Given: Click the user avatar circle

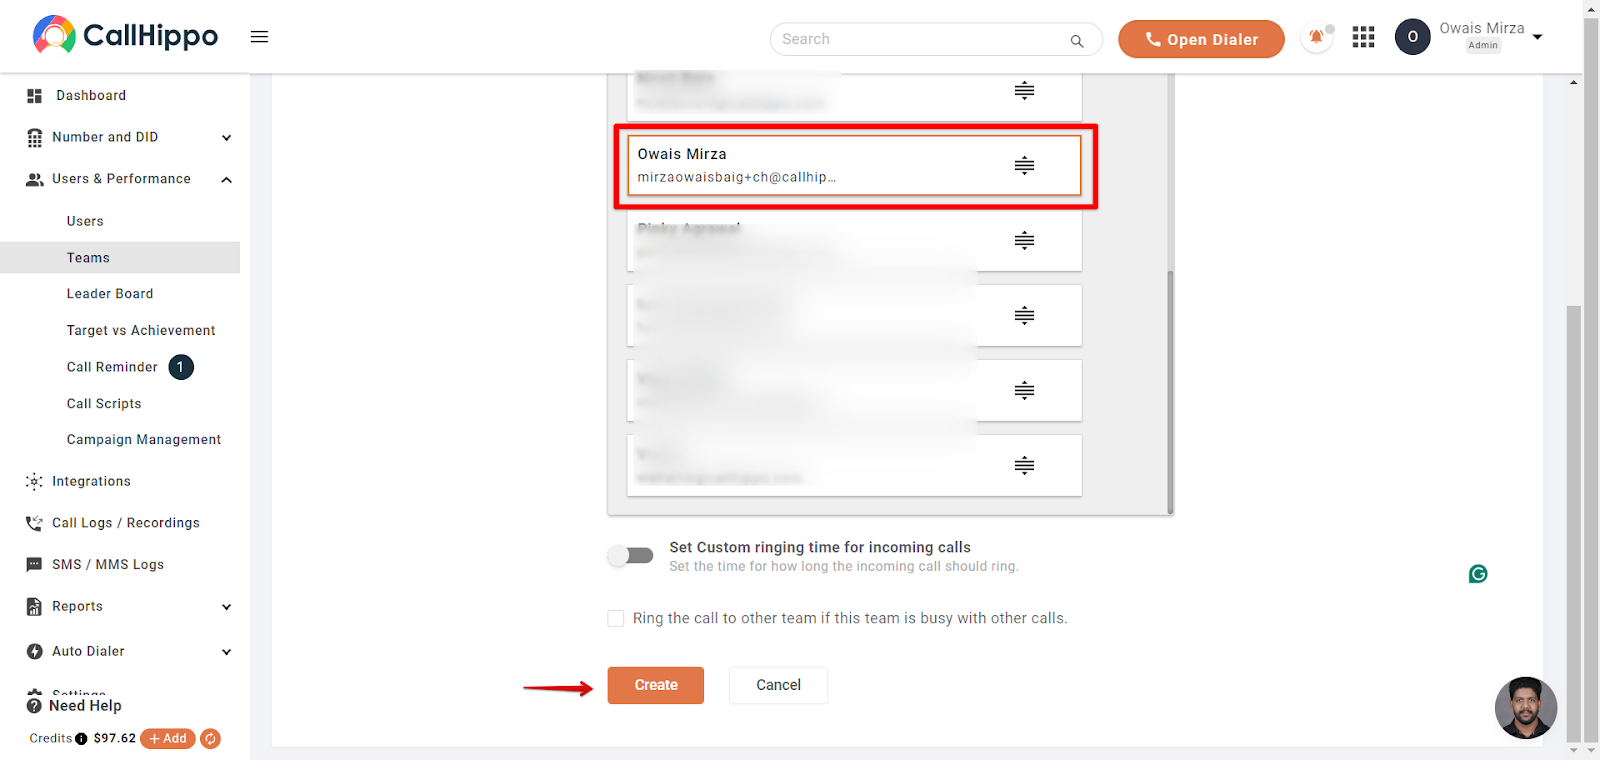Looking at the screenshot, I should click(x=1412, y=37).
